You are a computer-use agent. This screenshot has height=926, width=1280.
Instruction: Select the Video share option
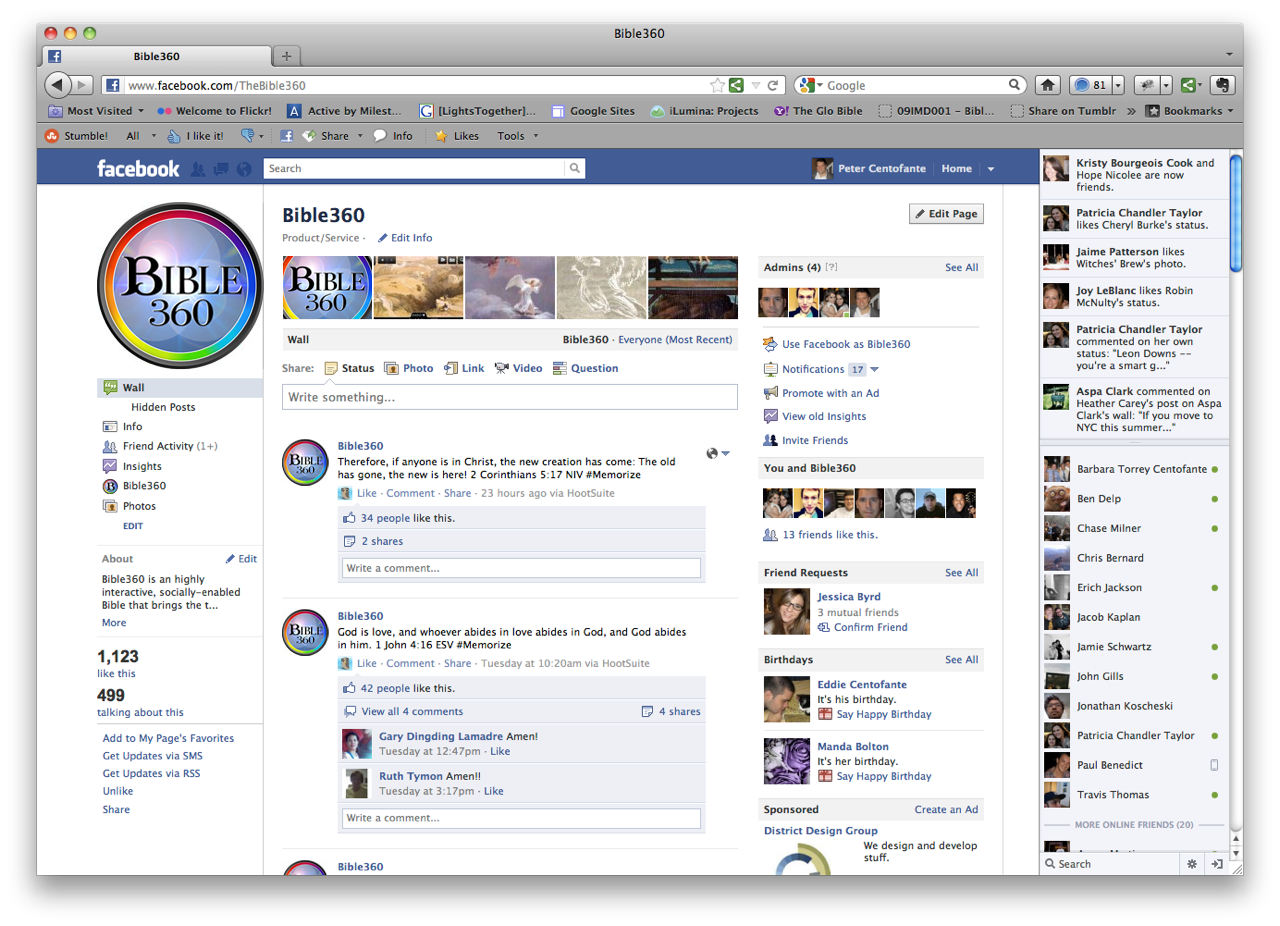coord(518,368)
